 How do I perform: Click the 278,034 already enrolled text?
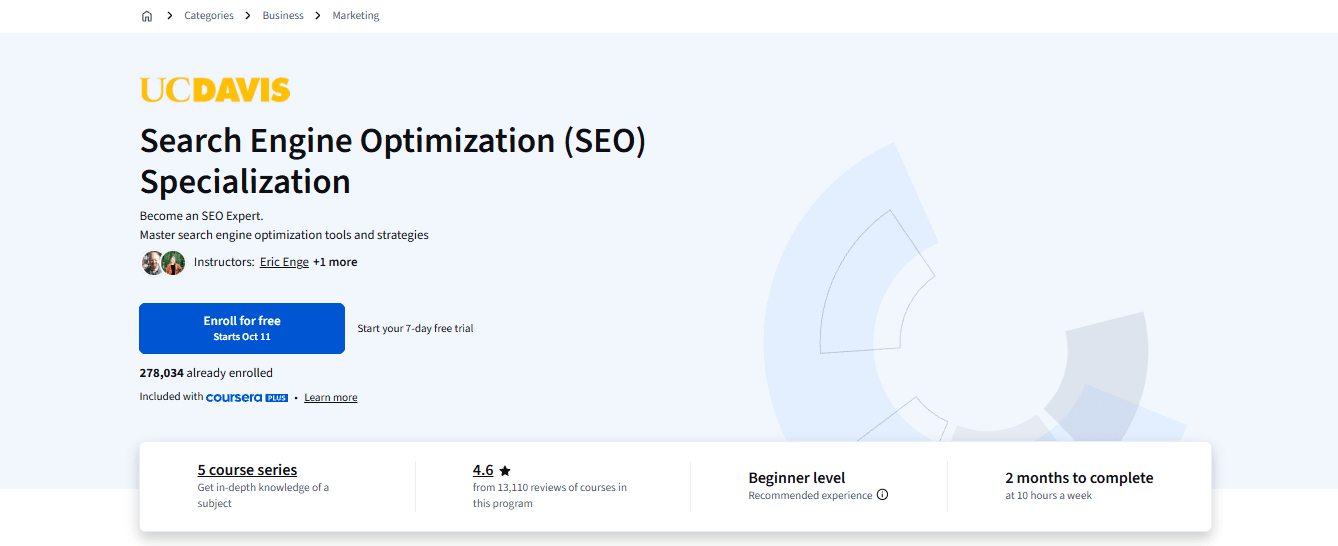click(x=206, y=373)
